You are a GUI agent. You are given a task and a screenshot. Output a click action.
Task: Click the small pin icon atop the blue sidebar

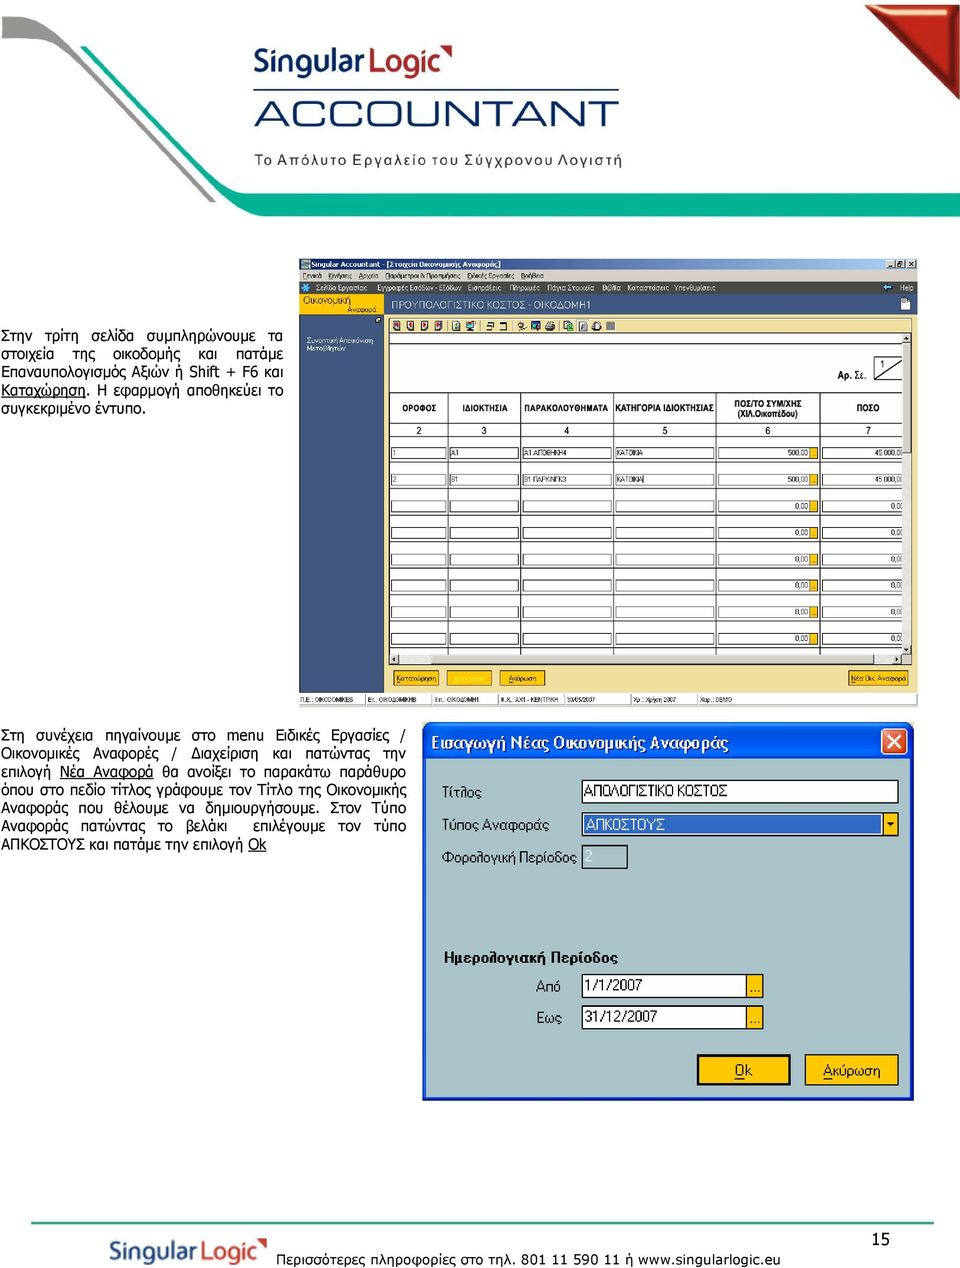[378, 320]
